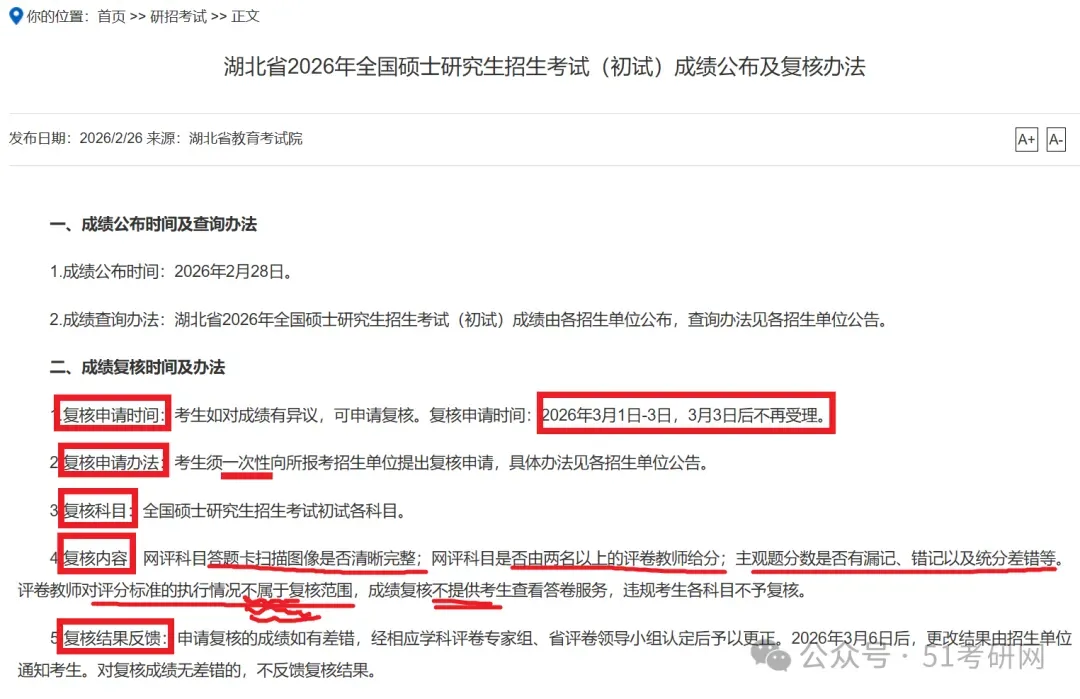
Task: Click the source 湖北省教育考试院 text
Action: tap(246, 138)
